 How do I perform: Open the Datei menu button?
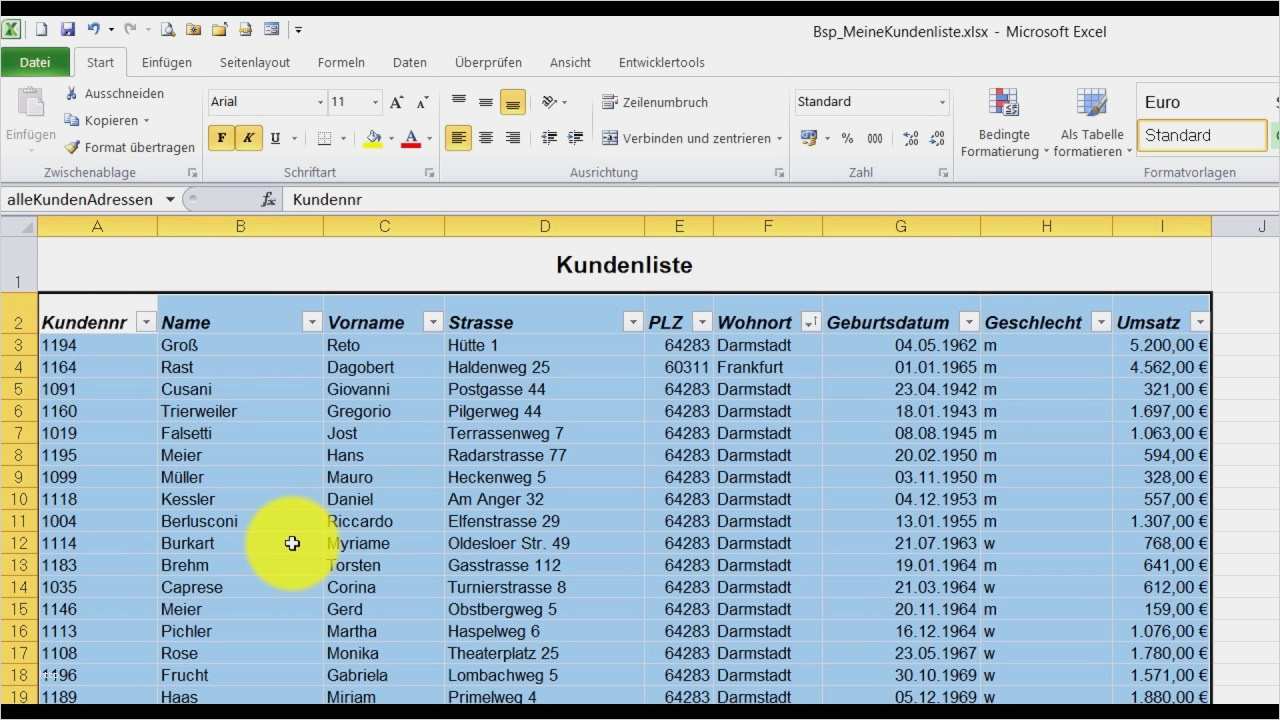[35, 62]
